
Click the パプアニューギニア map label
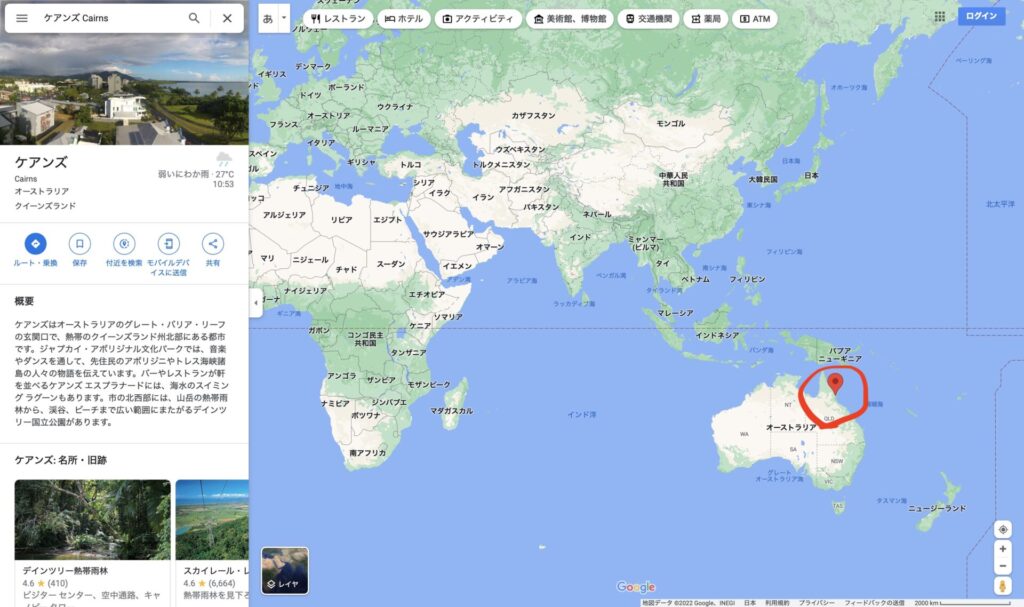pos(840,355)
